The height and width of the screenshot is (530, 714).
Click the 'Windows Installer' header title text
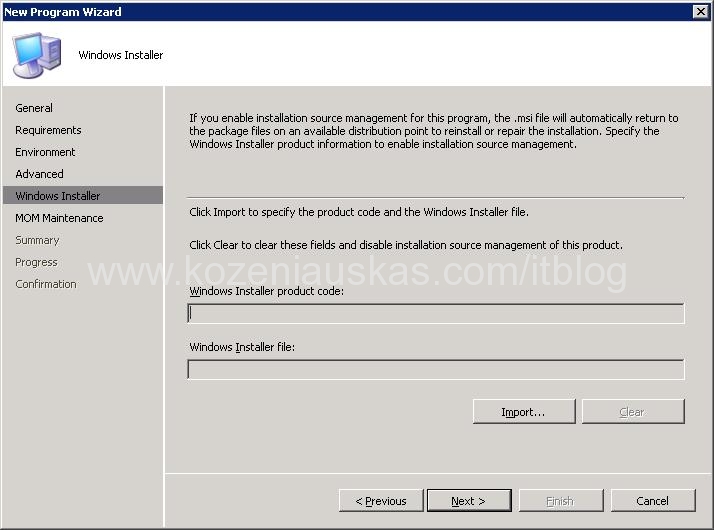click(121, 55)
